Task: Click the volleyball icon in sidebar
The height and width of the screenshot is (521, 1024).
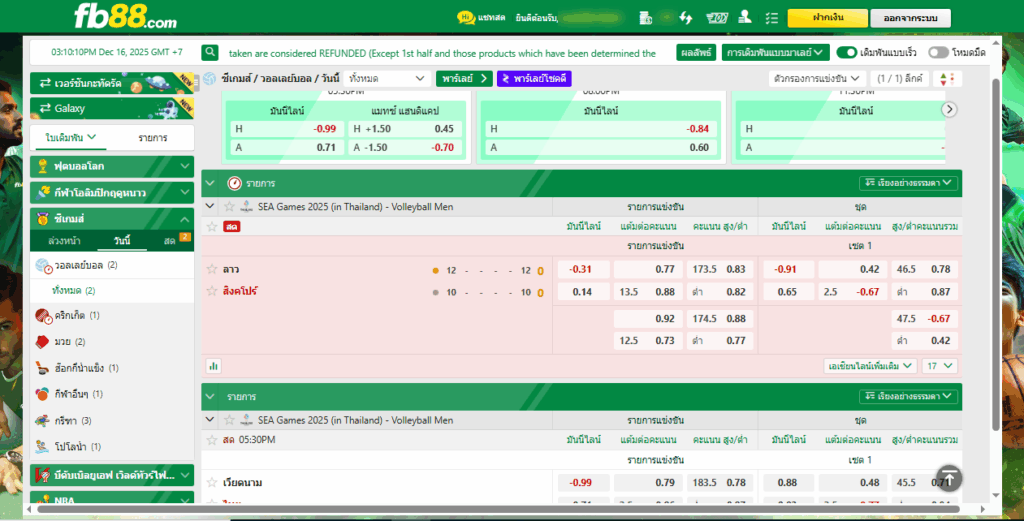Action: pyautogui.click(x=43, y=265)
